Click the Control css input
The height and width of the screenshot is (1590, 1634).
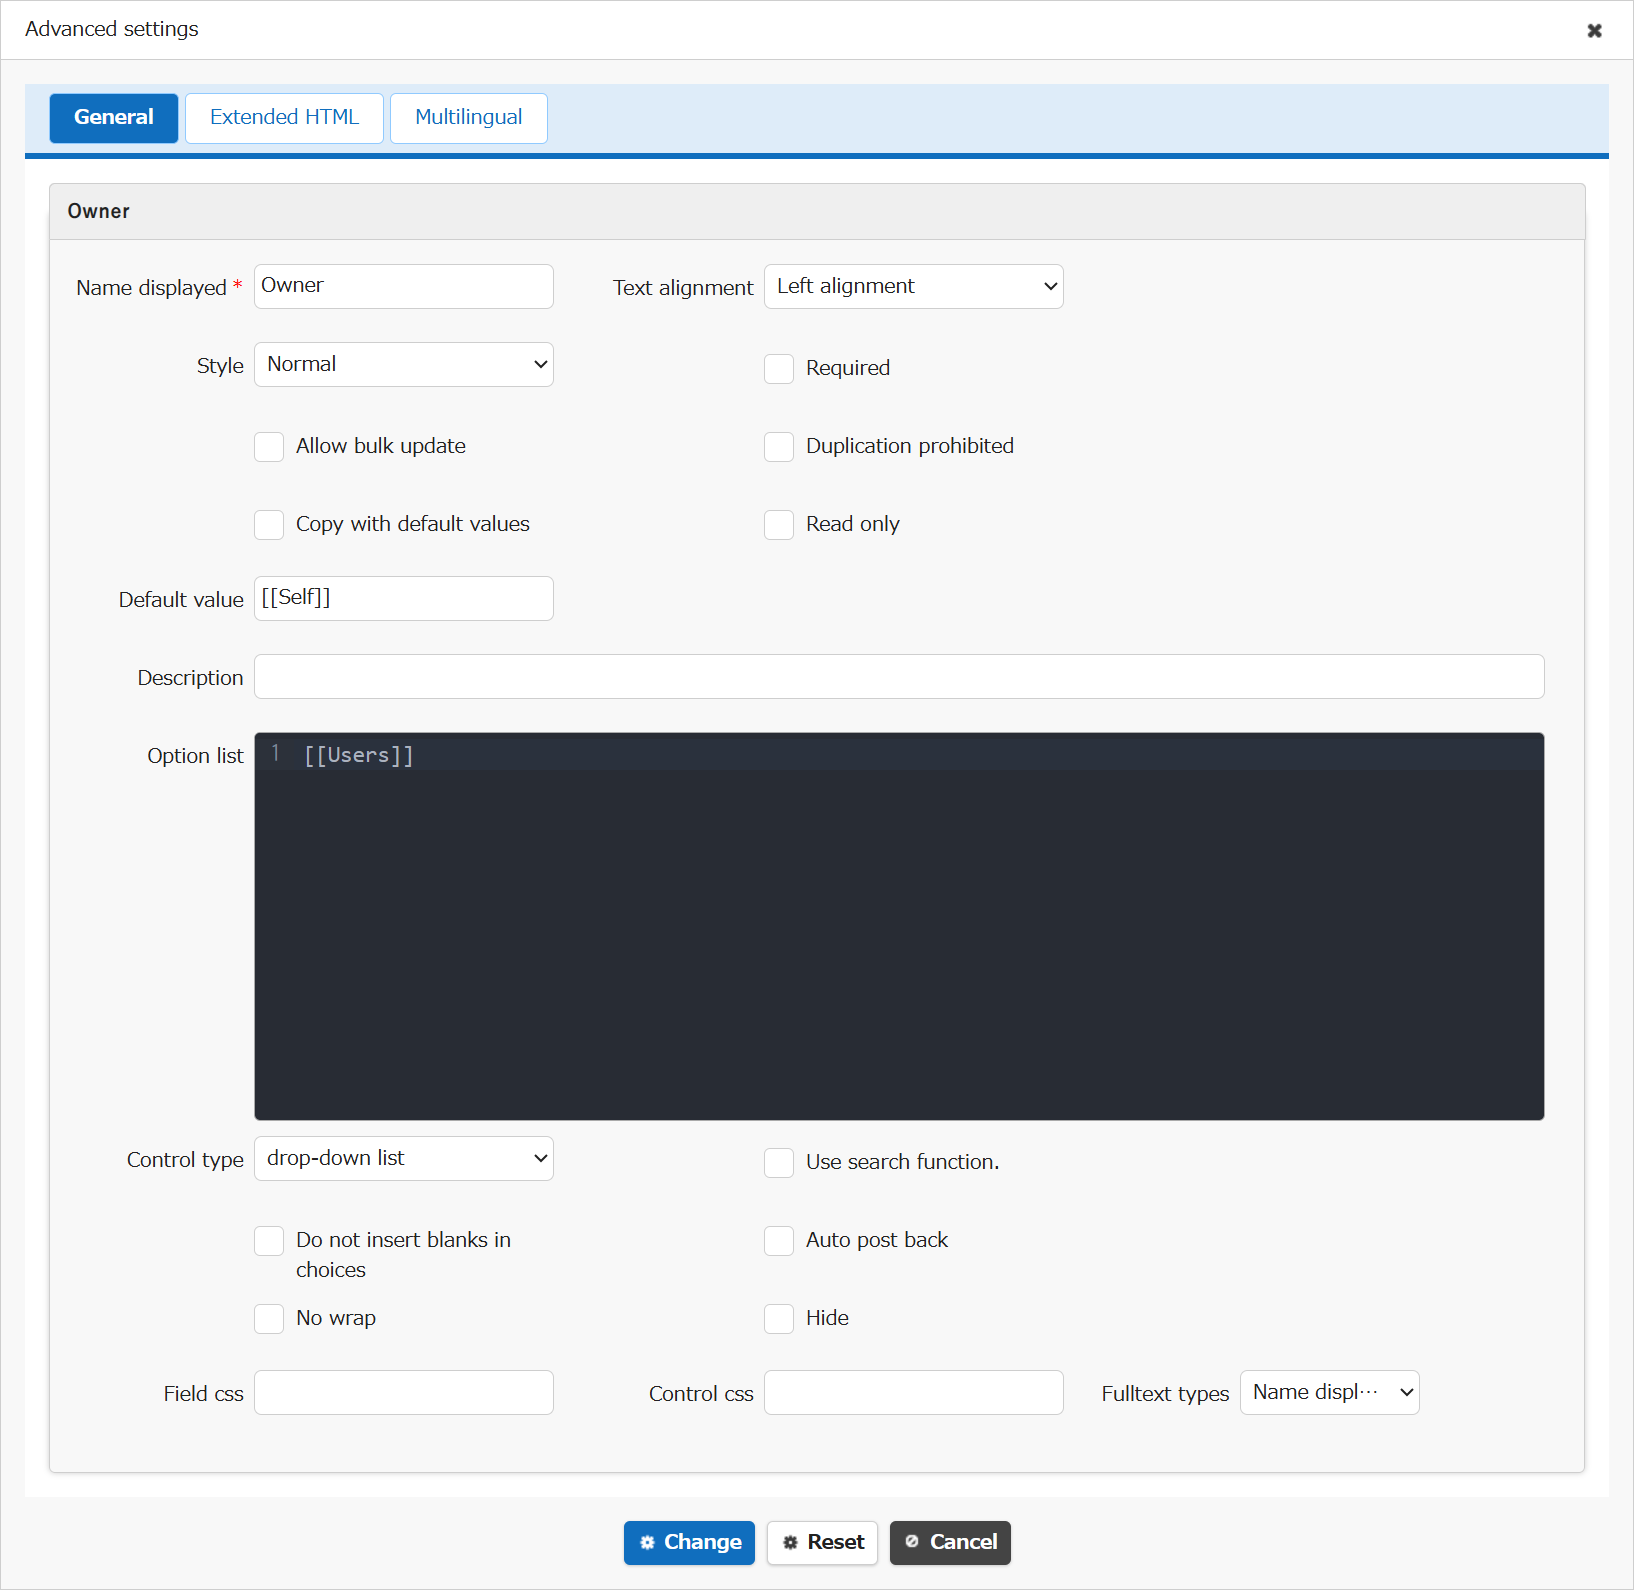point(913,1392)
